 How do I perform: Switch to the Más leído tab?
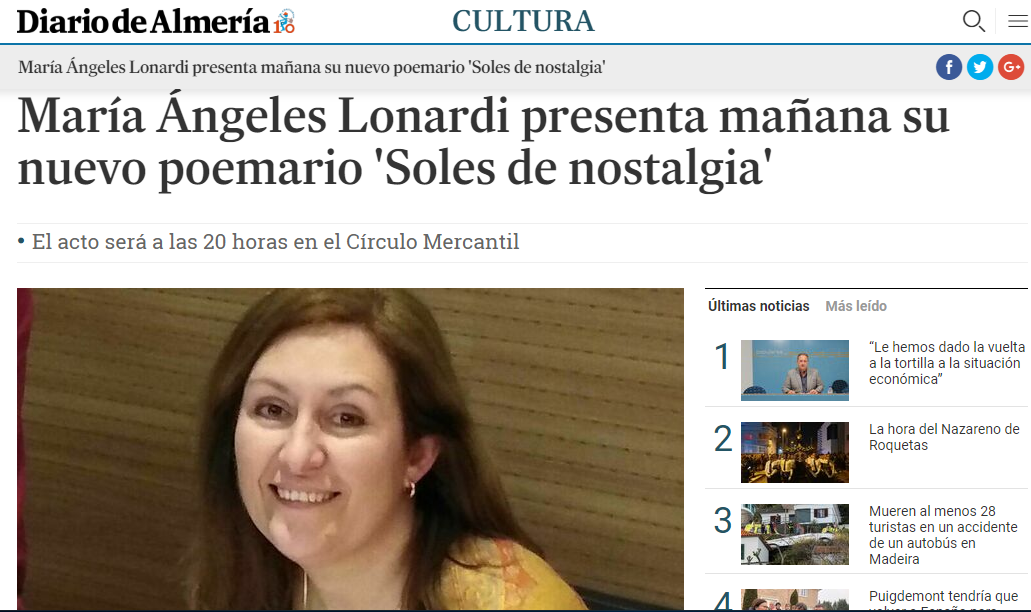click(855, 306)
